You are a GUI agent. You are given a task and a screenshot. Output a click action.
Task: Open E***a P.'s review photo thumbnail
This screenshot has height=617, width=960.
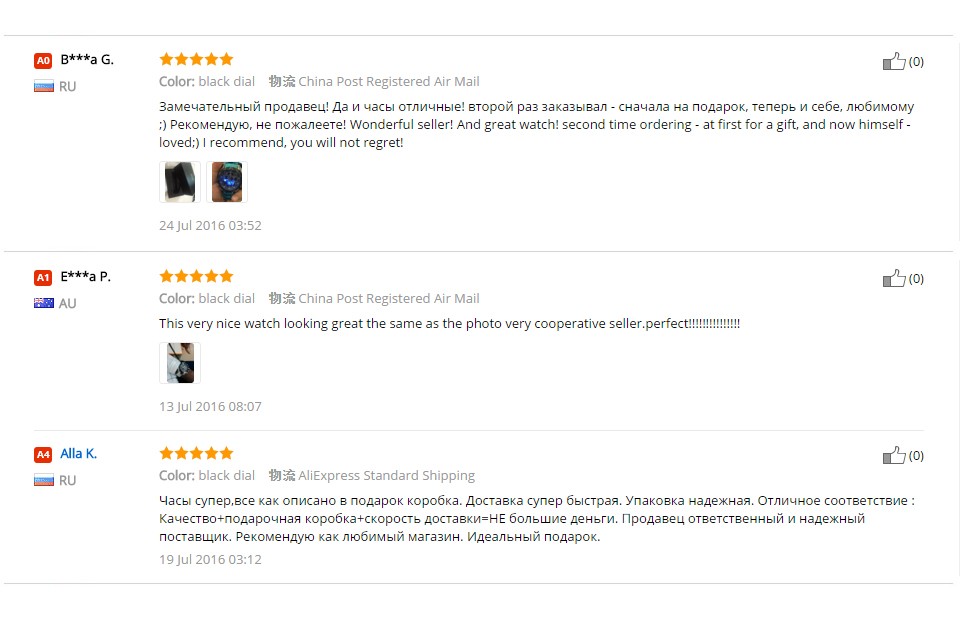180,363
